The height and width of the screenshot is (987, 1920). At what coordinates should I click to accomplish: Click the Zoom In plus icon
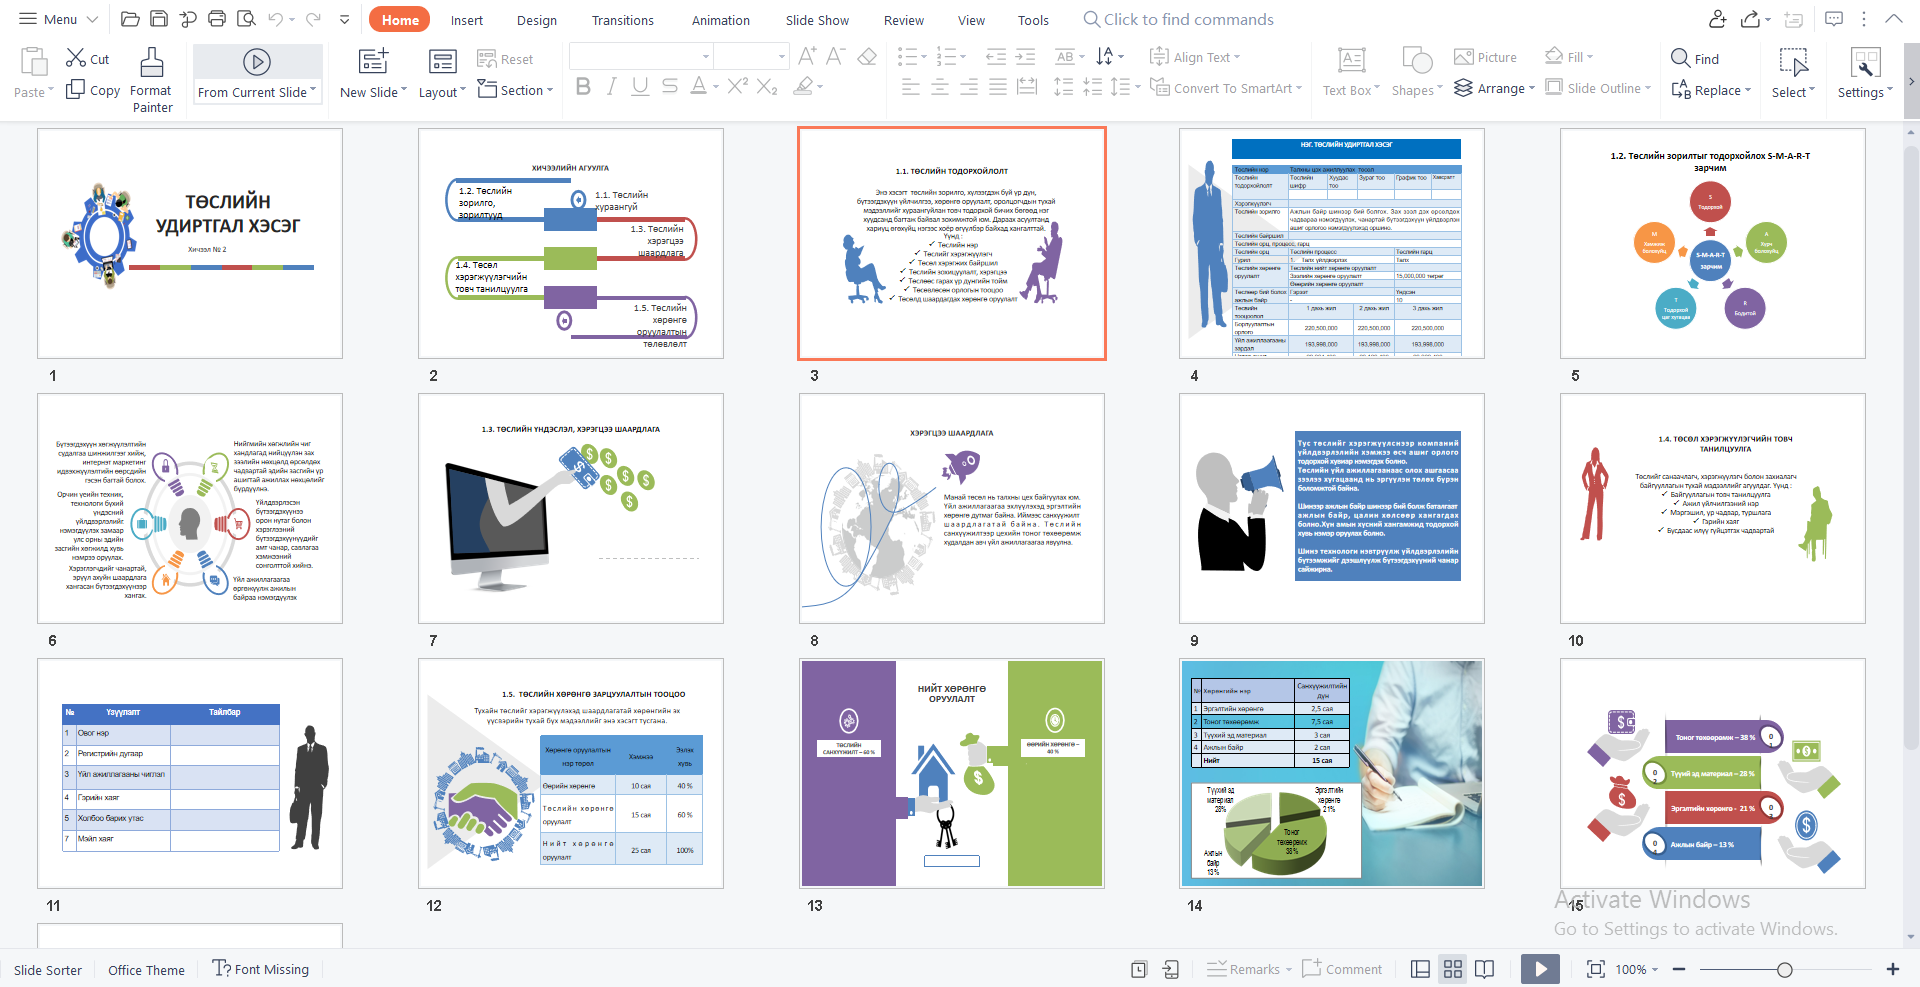pos(1892,969)
